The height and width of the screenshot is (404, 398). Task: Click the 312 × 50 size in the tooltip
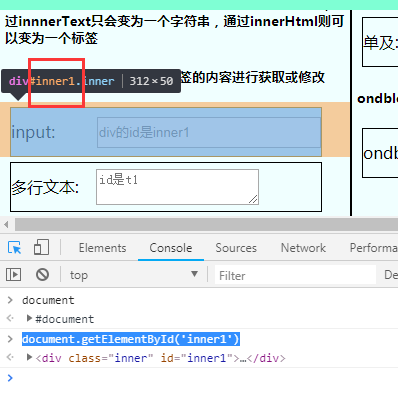pos(151,81)
